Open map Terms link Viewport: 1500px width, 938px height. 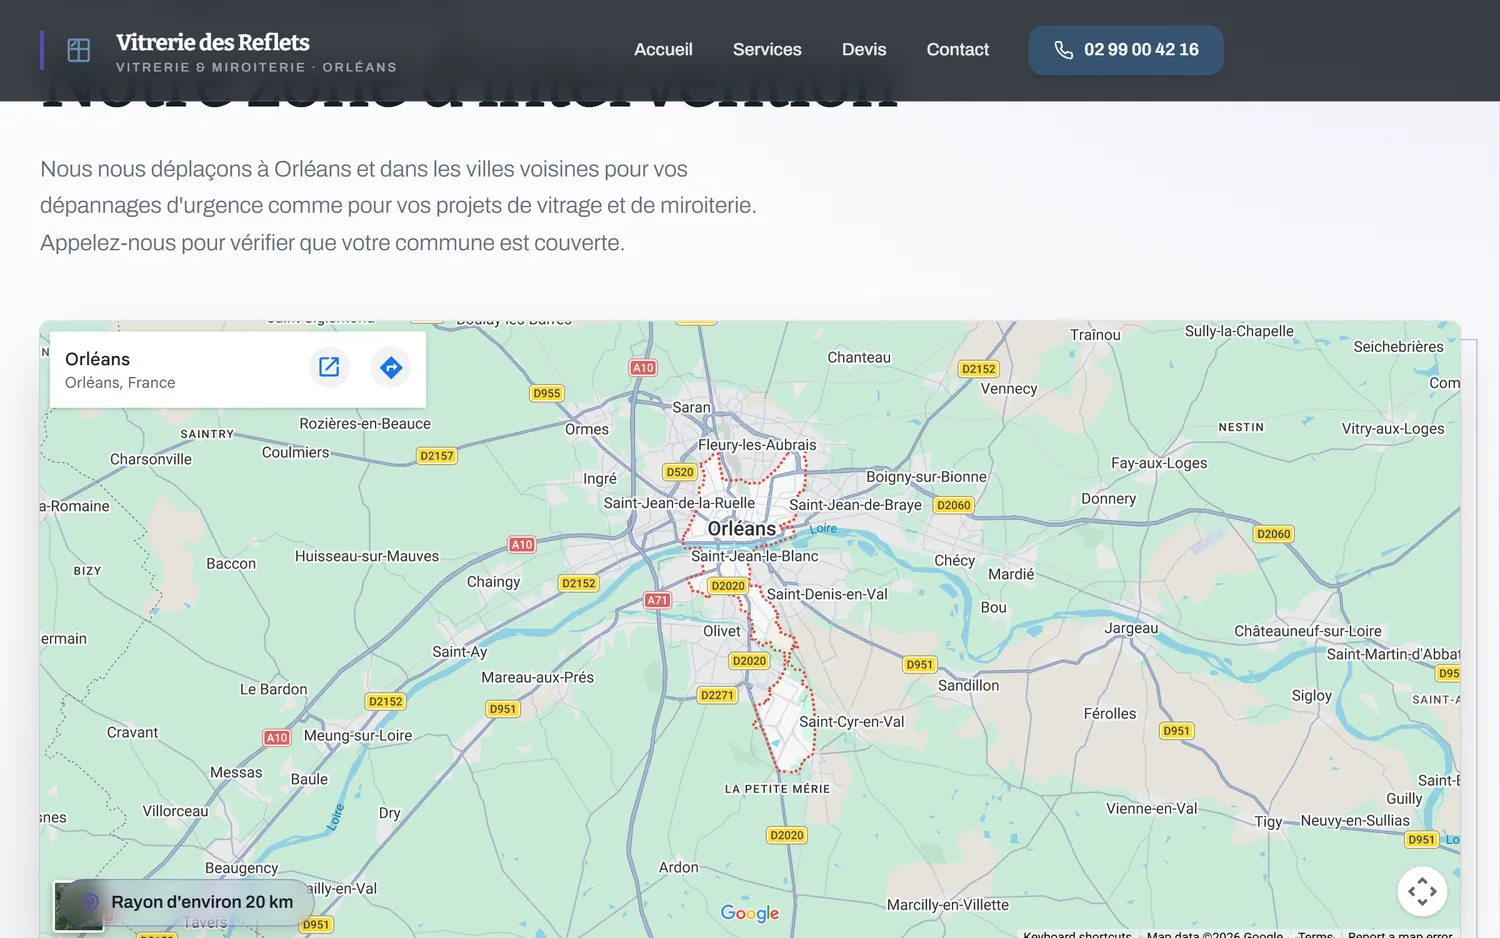(x=1315, y=934)
